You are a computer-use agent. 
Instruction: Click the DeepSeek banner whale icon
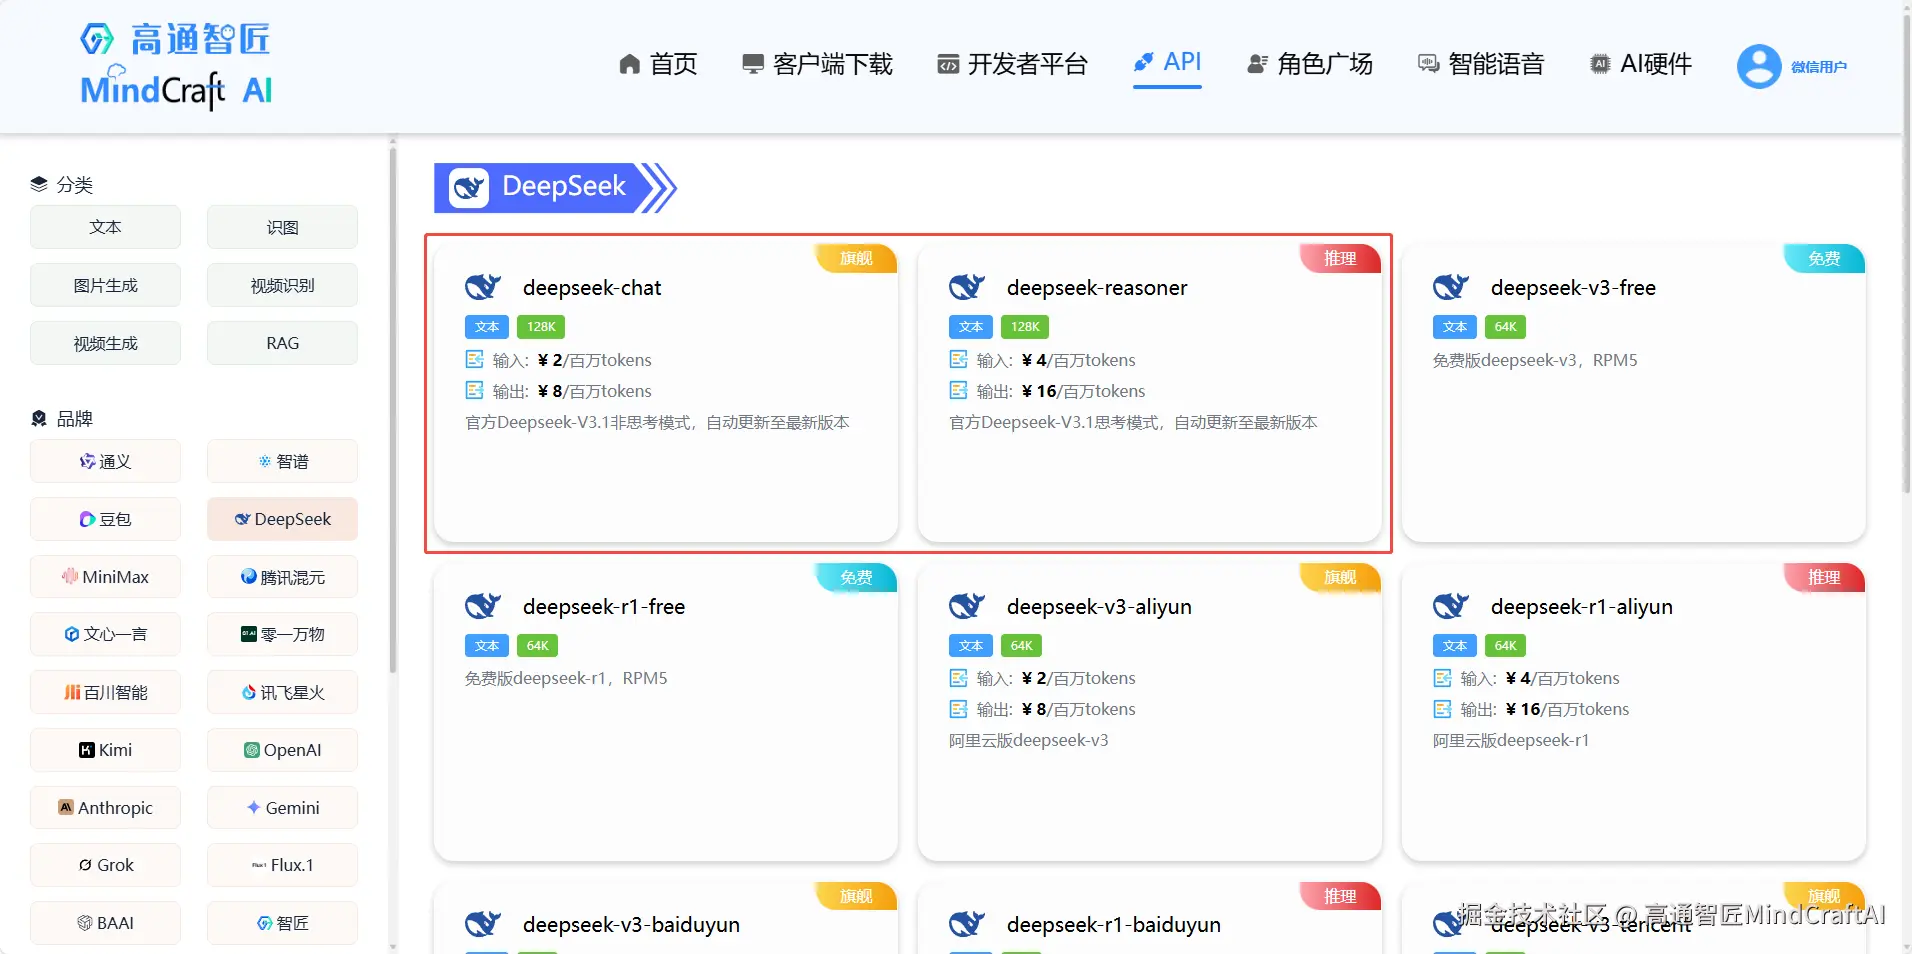(x=469, y=187)
